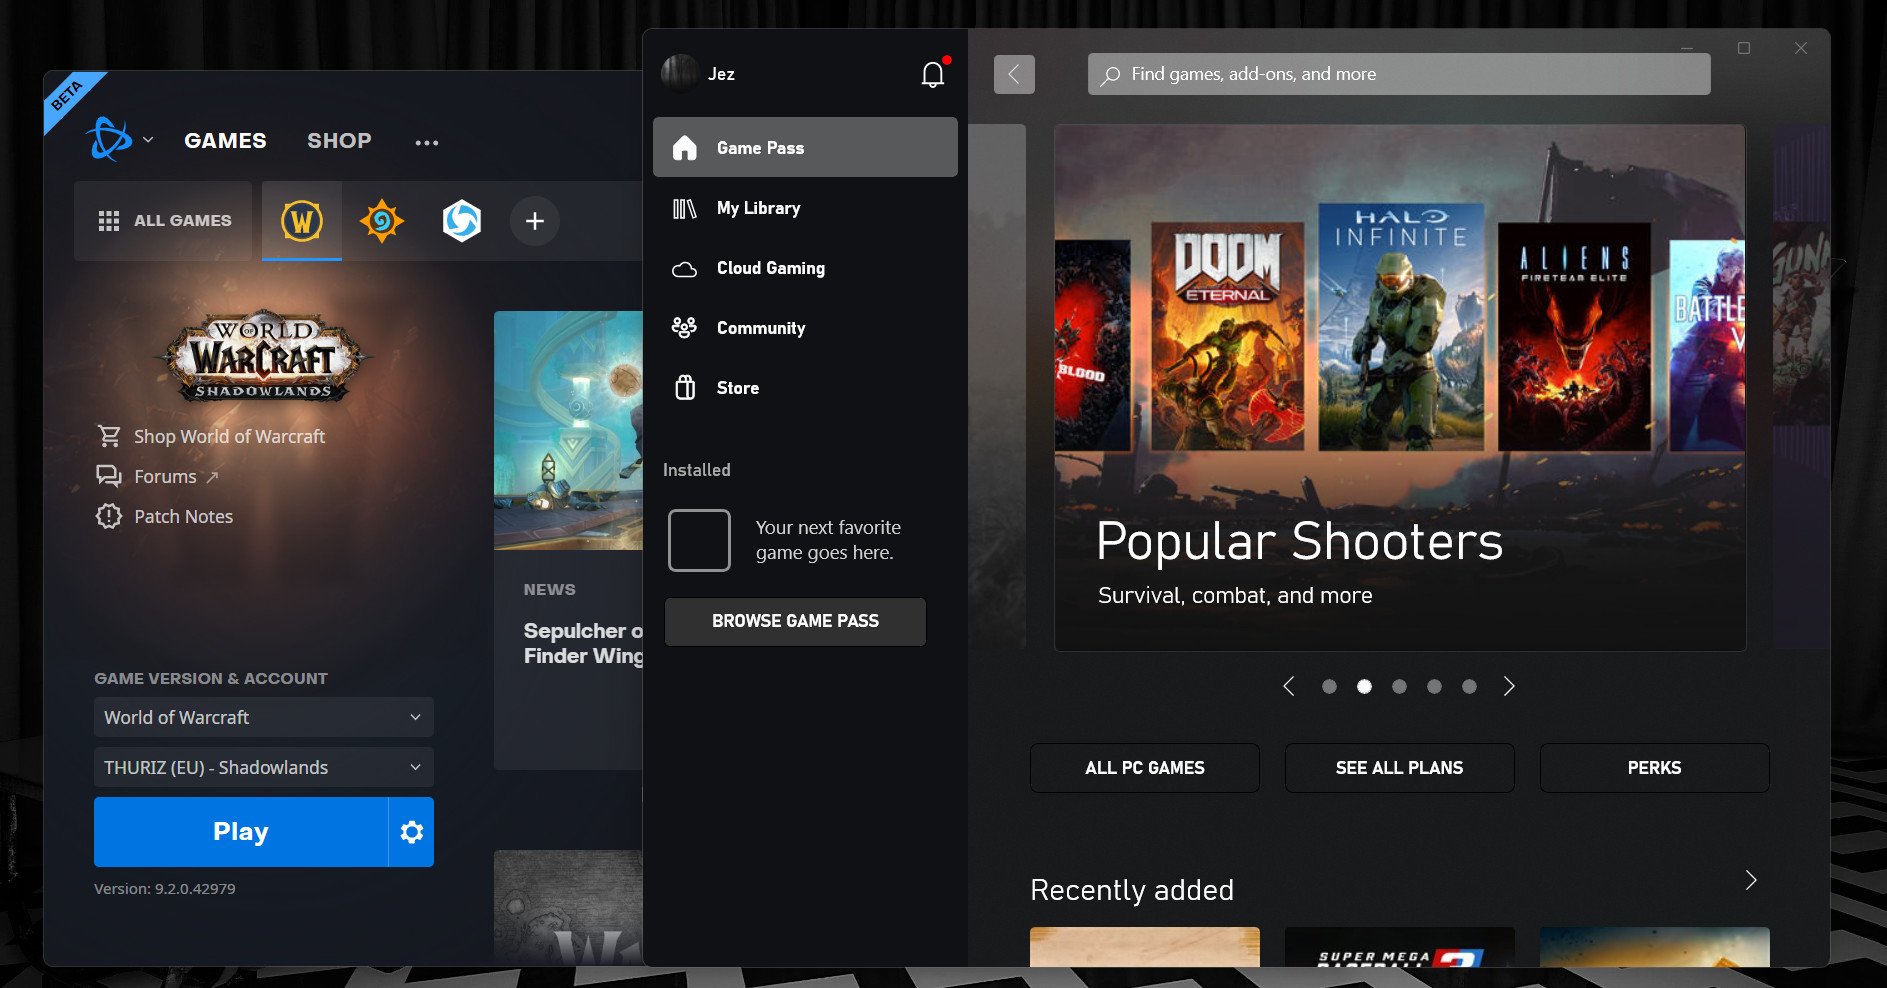Open My Library in Xbox sidebar

[805, 208]
